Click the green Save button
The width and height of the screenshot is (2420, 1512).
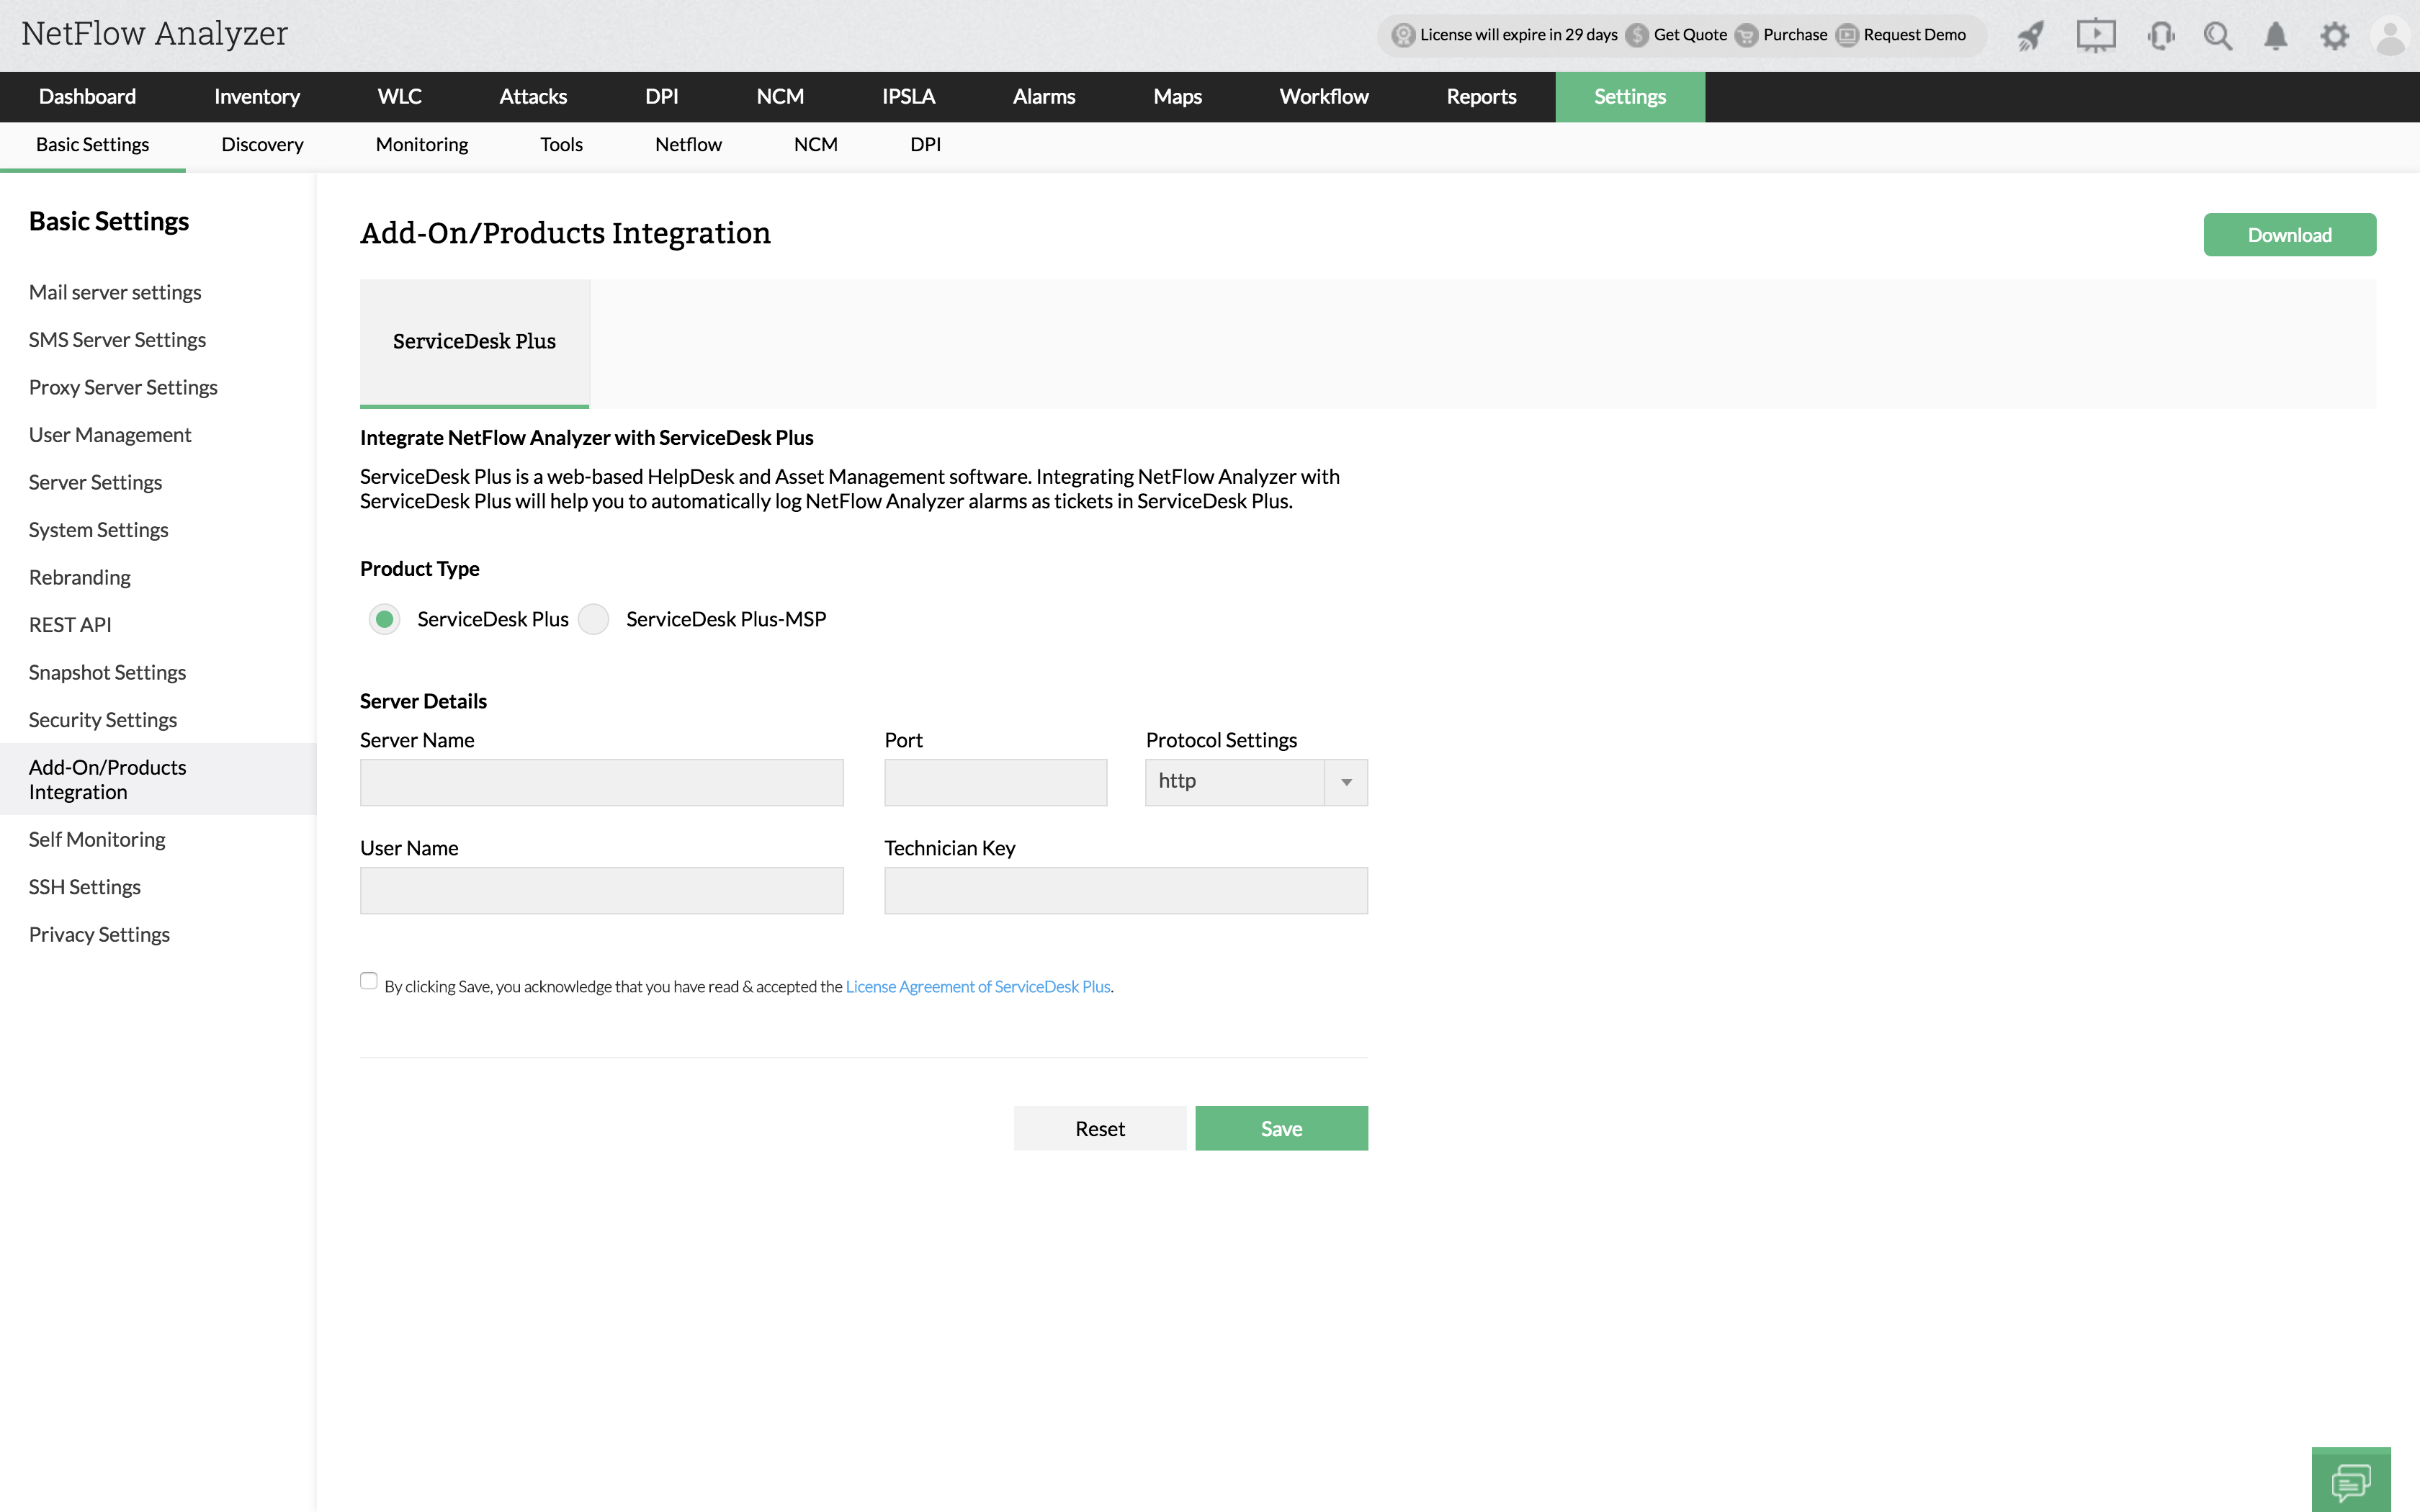(1281, 1128)
